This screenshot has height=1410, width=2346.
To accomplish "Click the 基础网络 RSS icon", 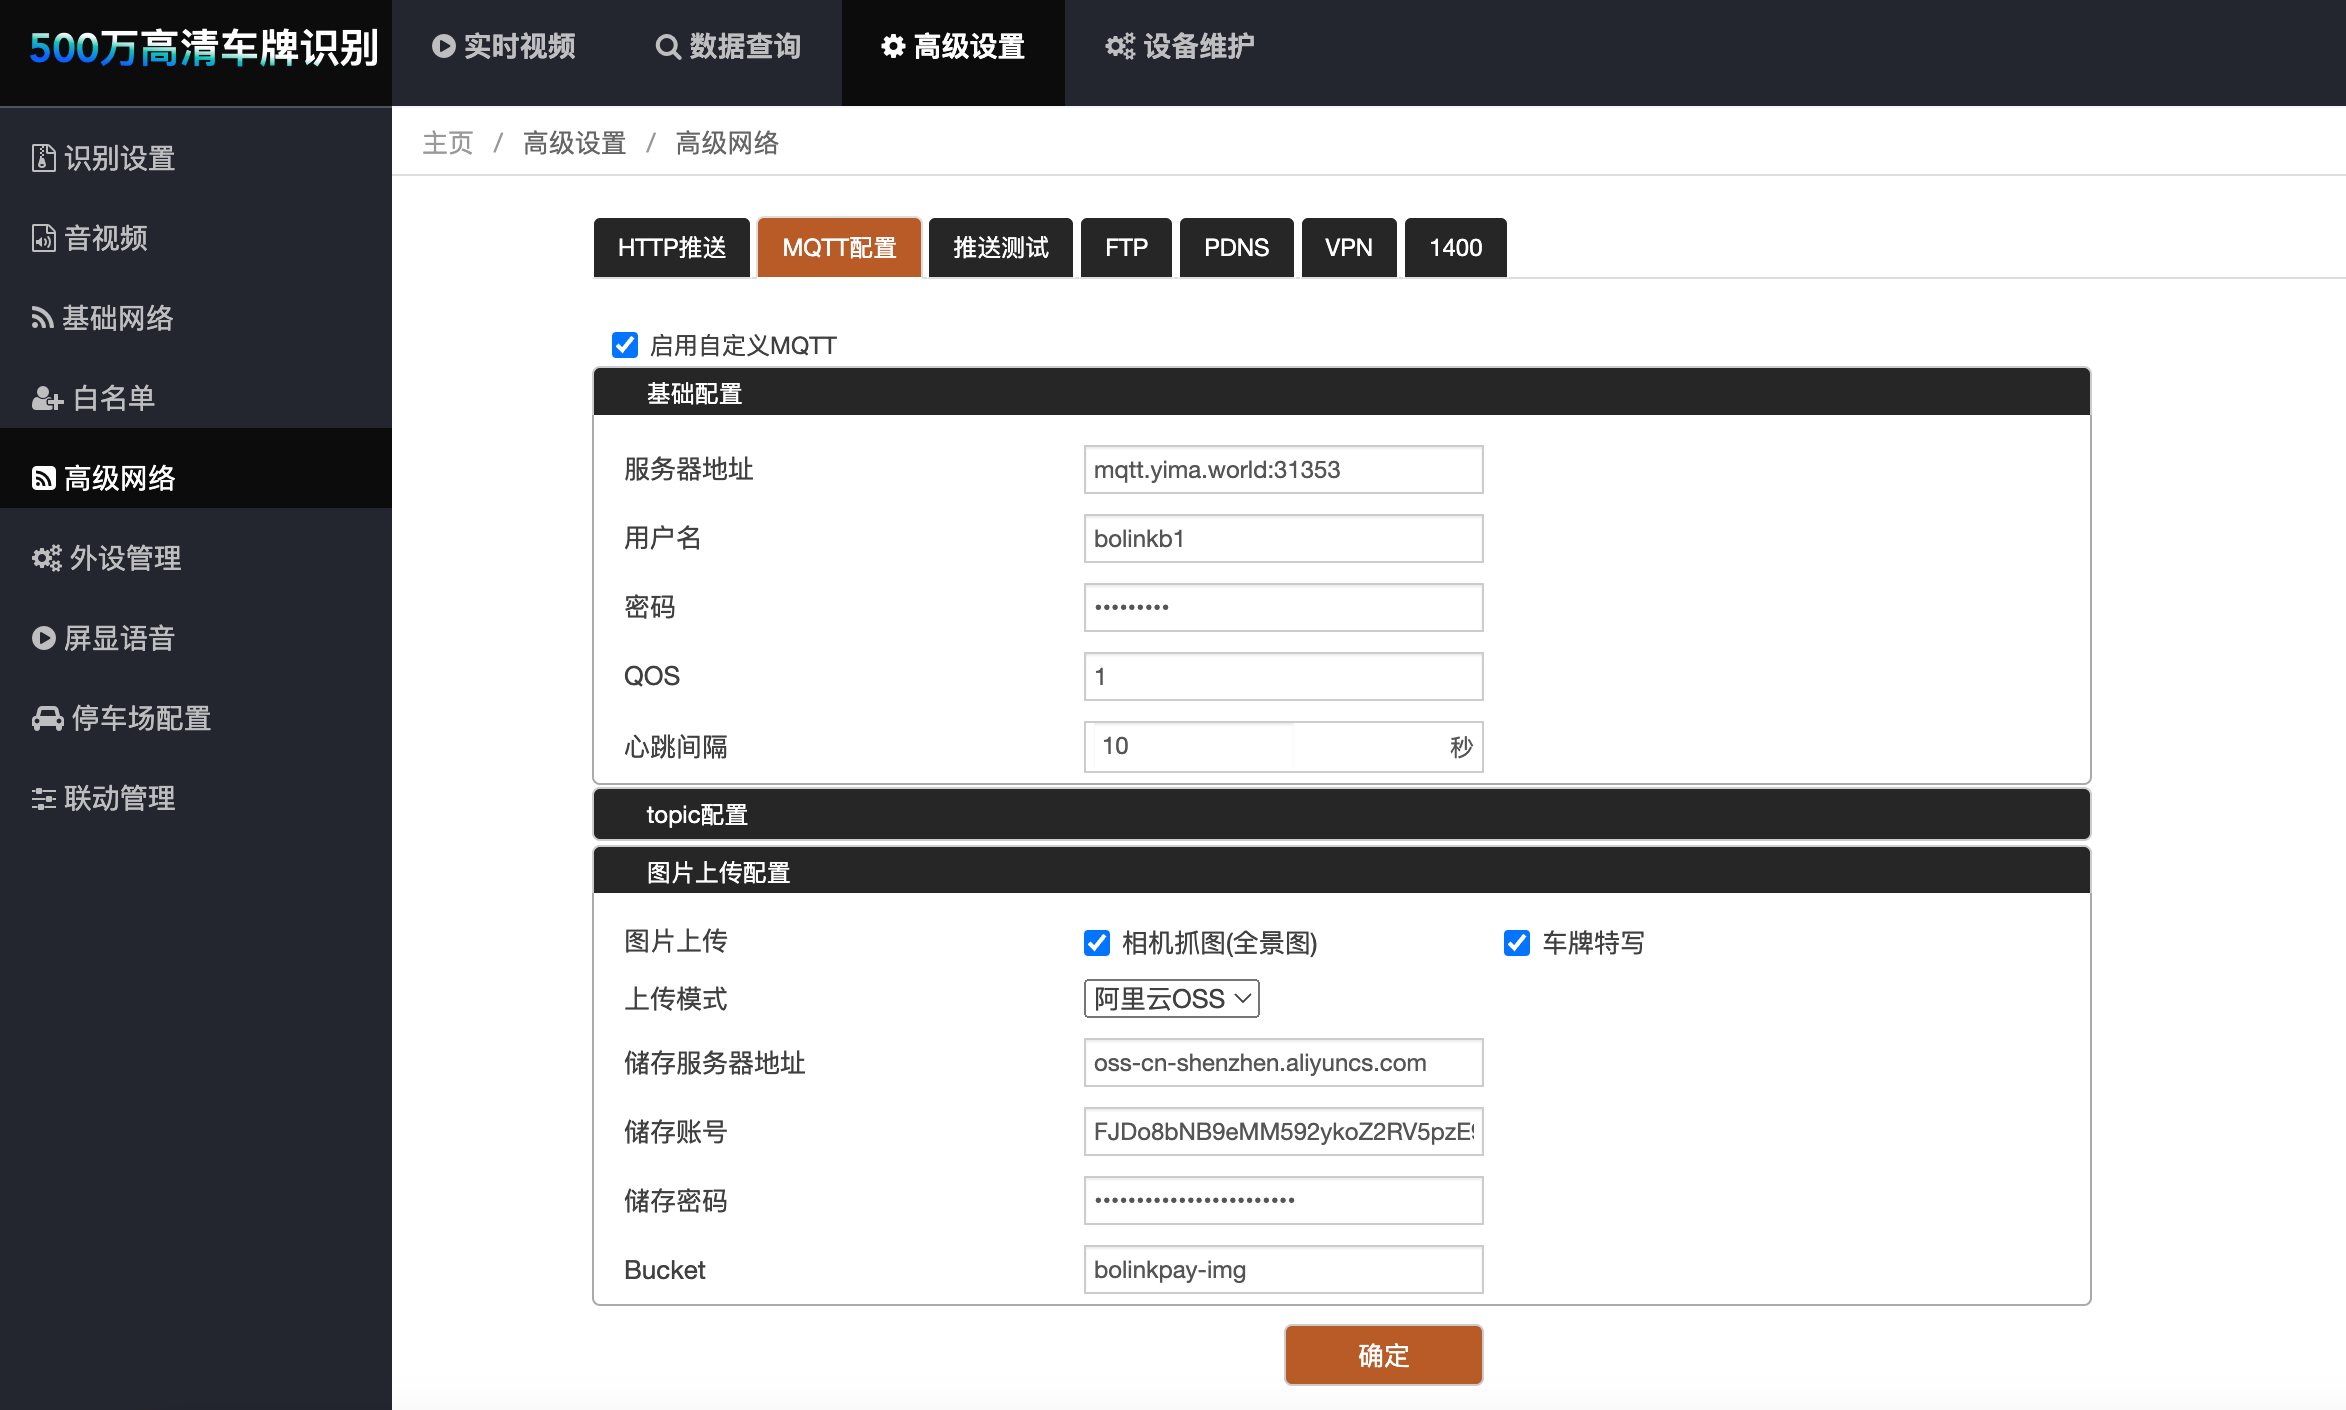I will (42, 318).
